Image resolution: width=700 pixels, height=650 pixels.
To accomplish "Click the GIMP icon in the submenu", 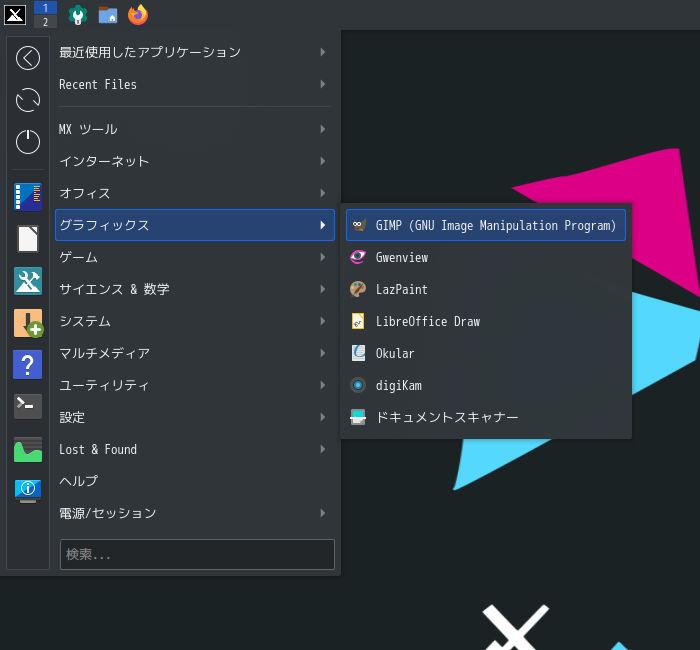I will pyautogui.click(x=358, y=225).
